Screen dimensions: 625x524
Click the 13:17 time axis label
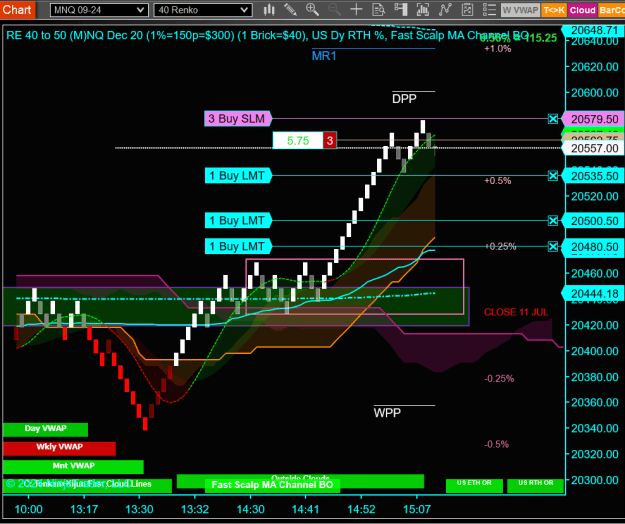[84, 510]
